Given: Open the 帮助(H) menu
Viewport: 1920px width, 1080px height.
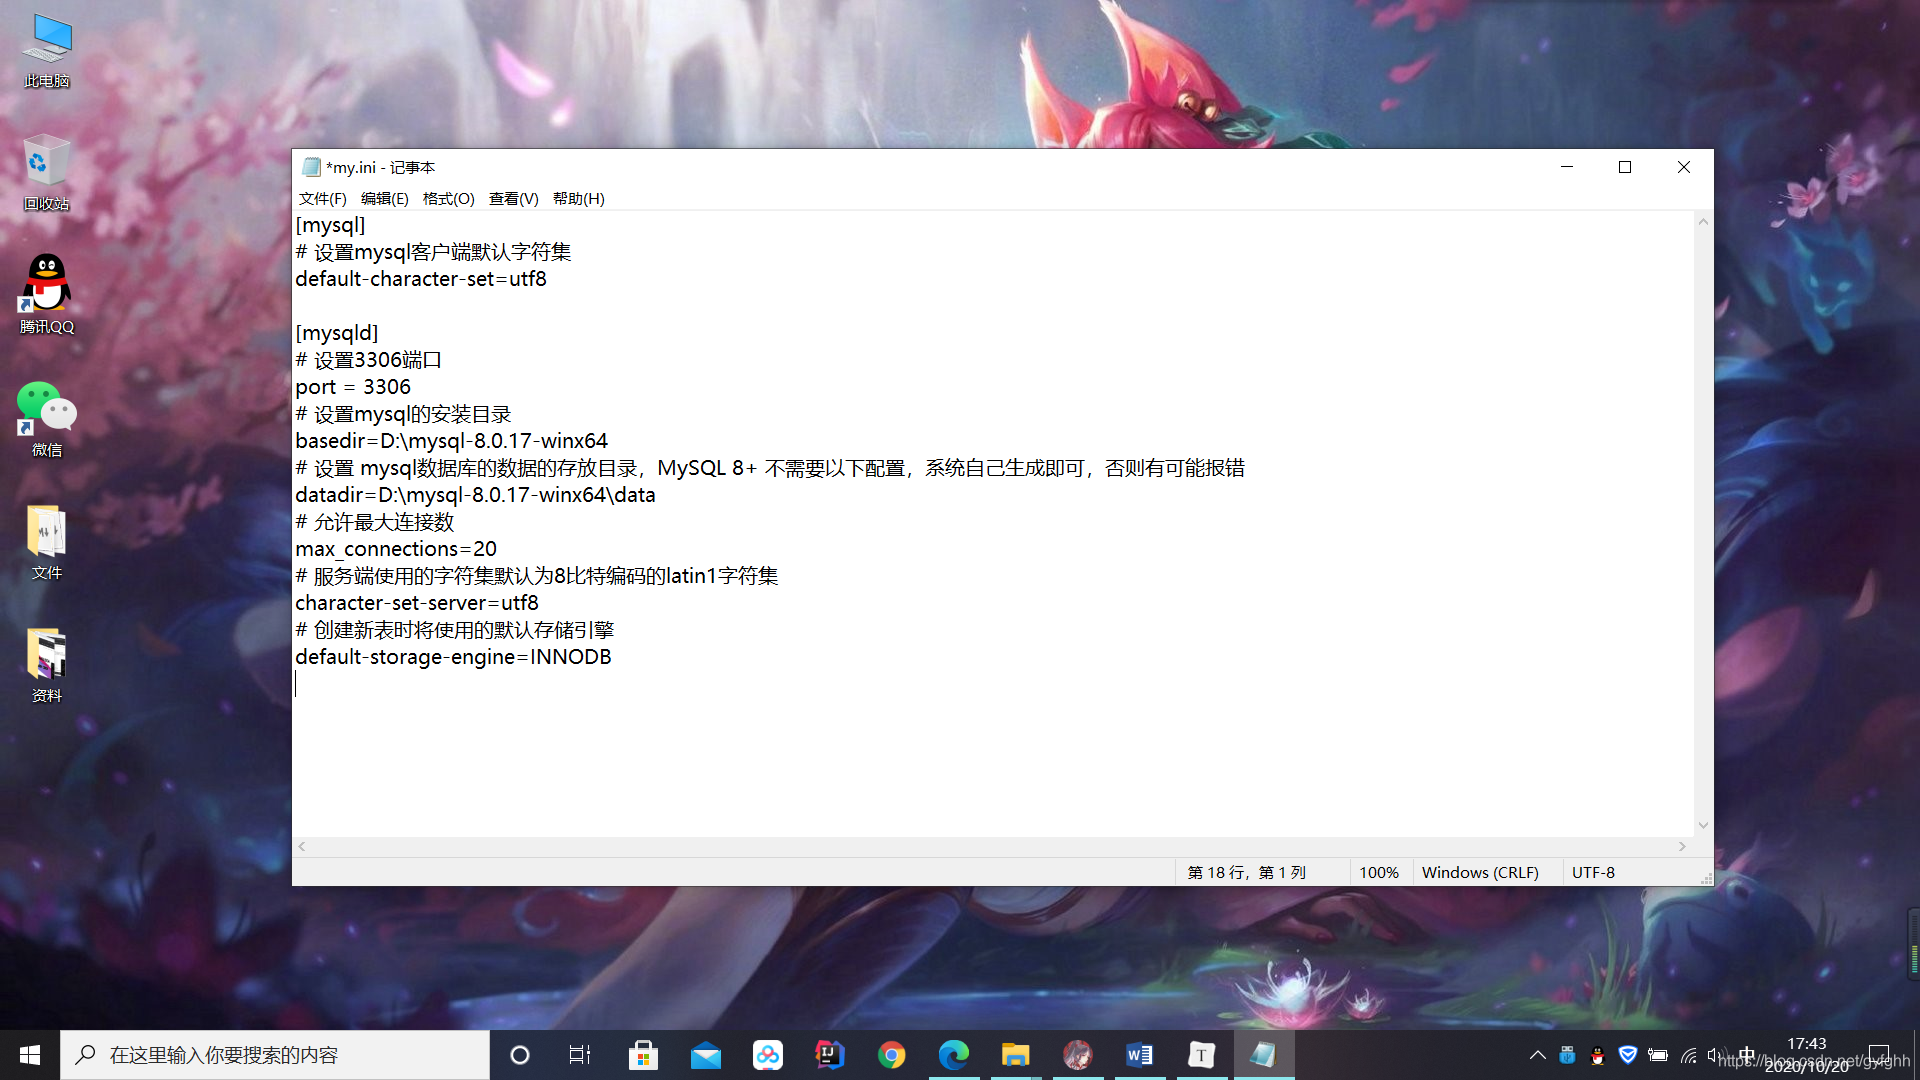Looking at the screenshot, I should (578, 198).
